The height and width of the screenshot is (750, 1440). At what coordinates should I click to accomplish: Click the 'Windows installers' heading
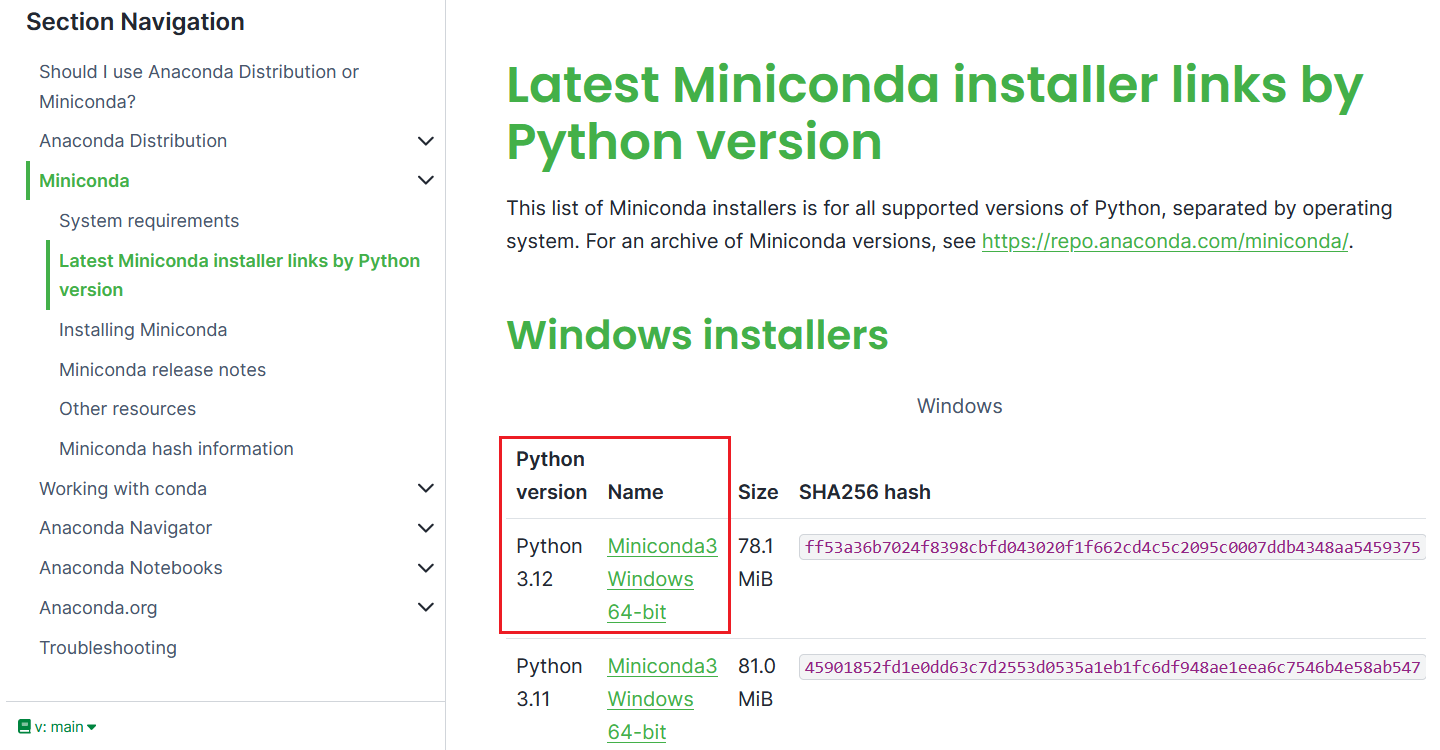click(x=697, y=334)
